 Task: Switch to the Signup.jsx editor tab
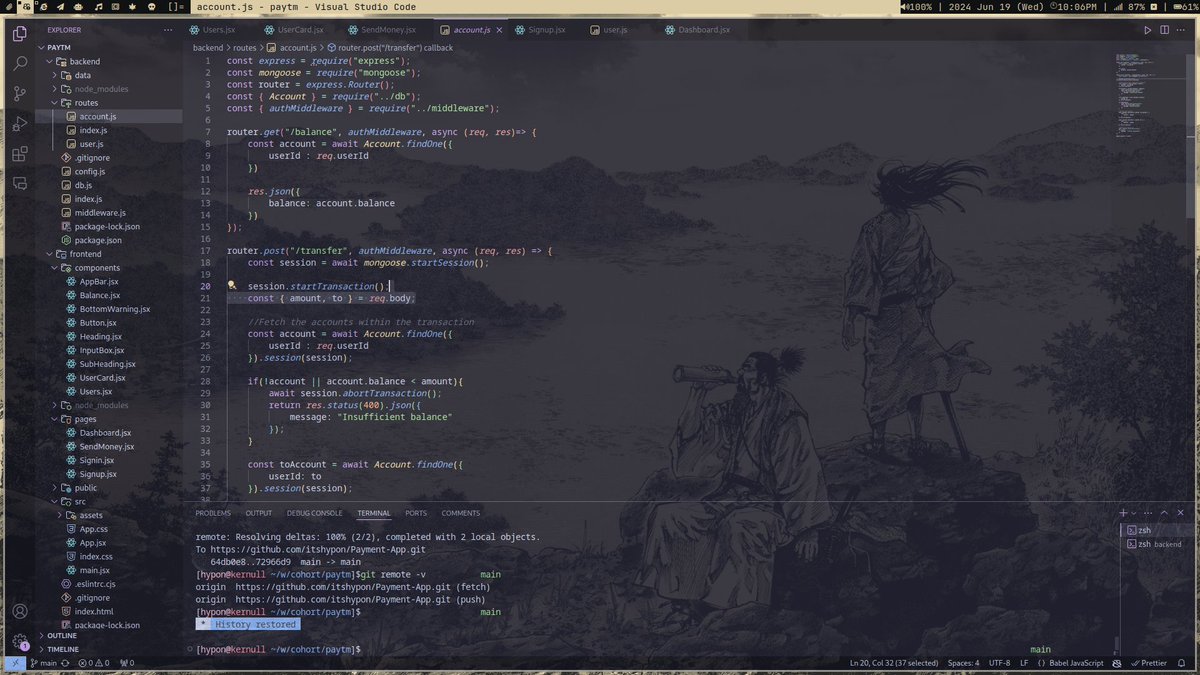coord(546,30)
